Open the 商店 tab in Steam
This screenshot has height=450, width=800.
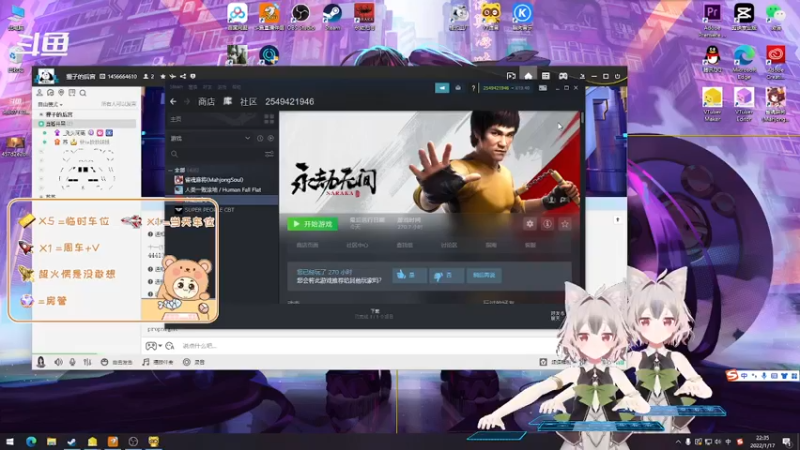(x=206, y=102)
